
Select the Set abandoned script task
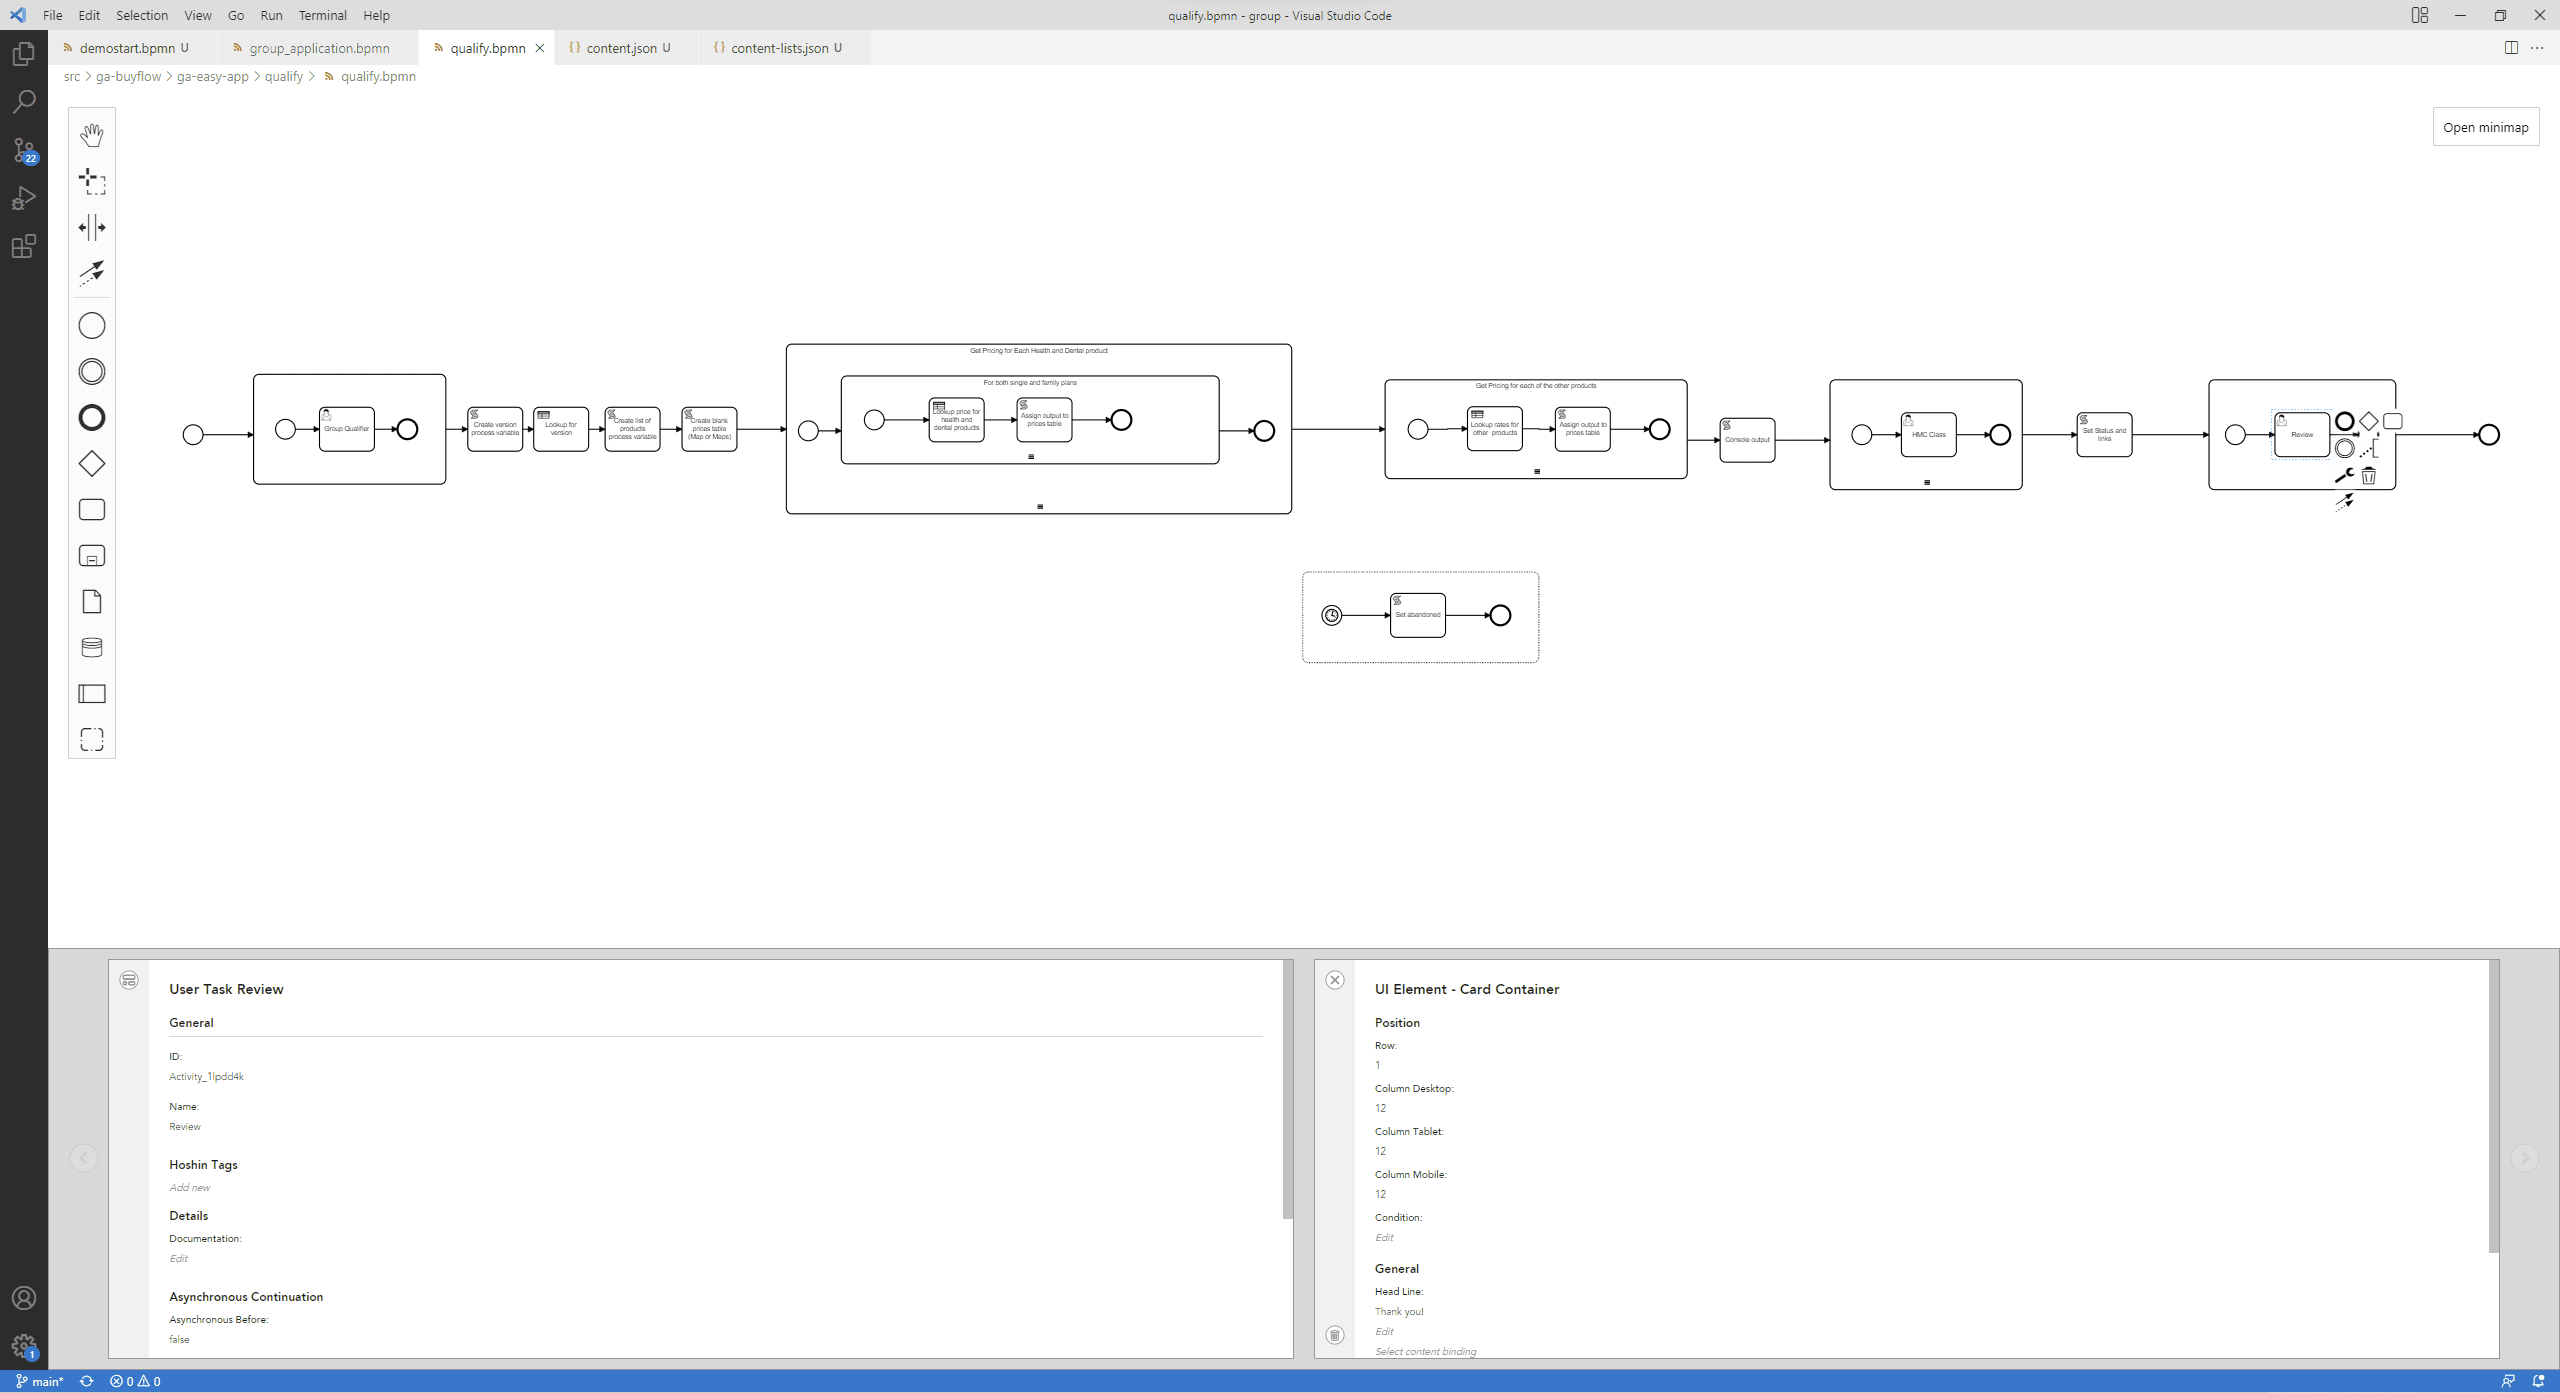pyautogui.click(x=1417, y=615)
